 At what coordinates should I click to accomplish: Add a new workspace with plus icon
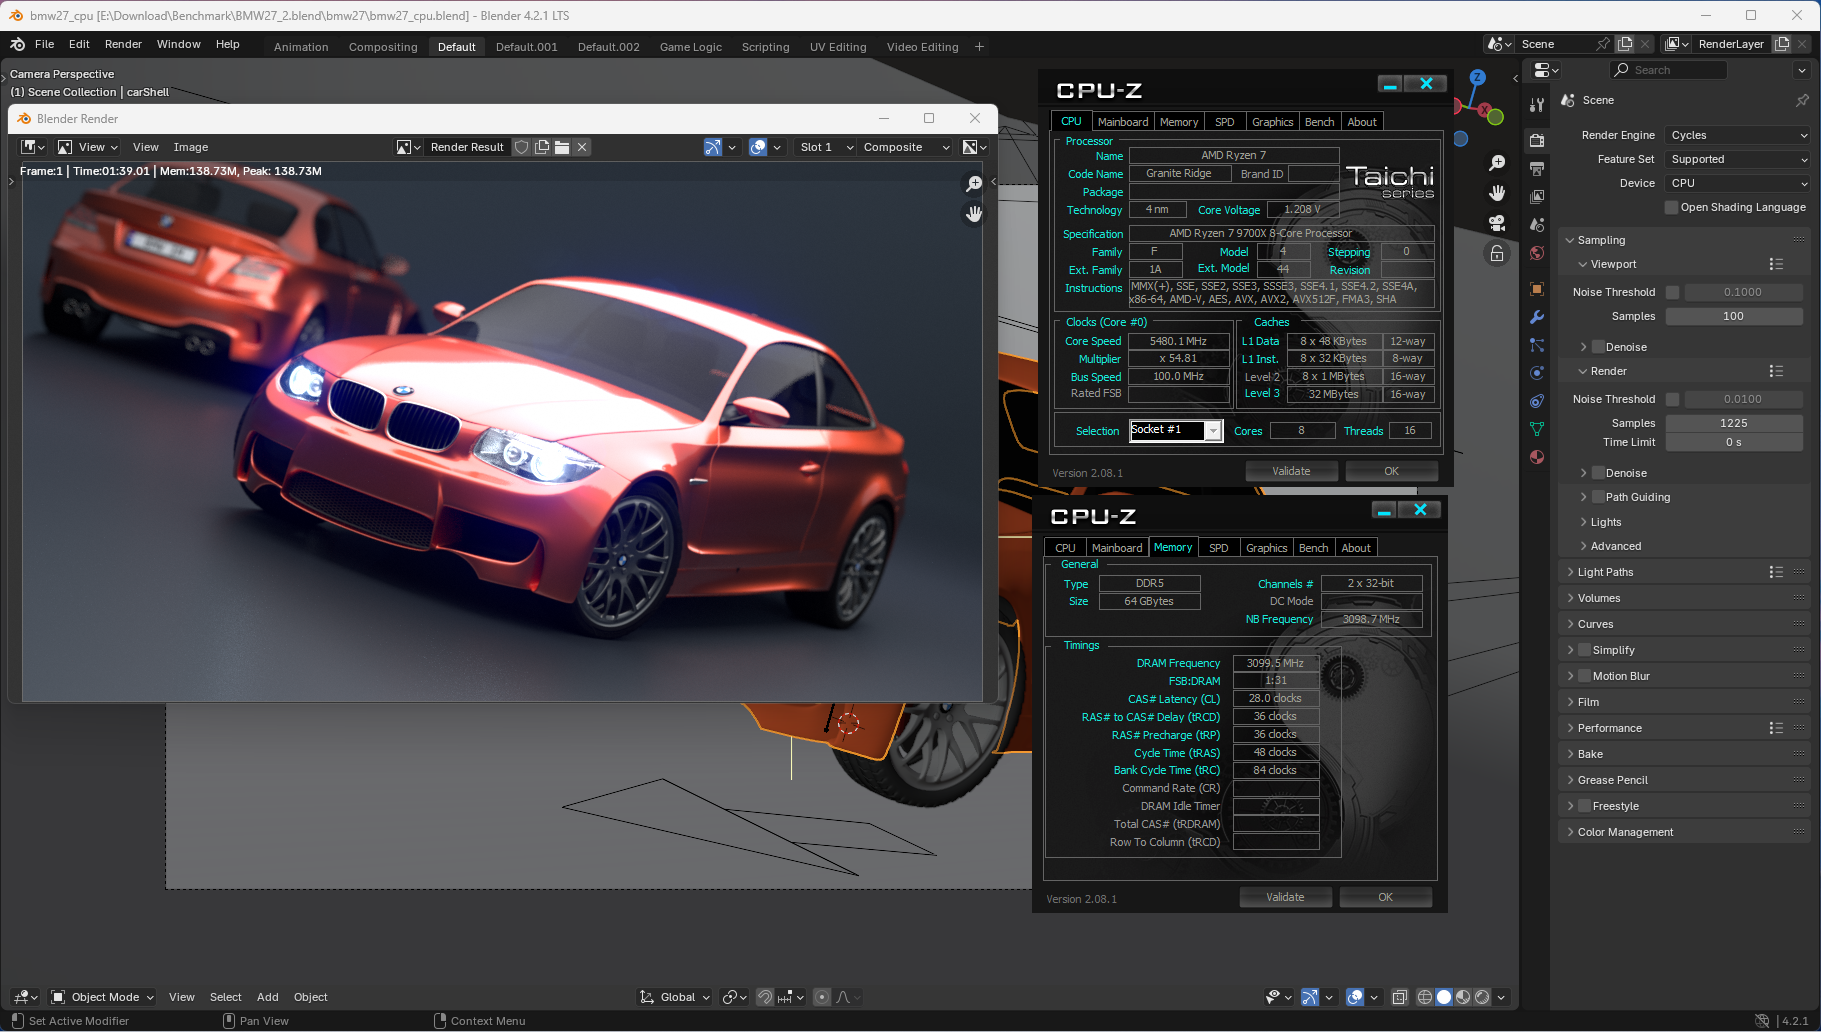pyautogui.click(x=979, y=46)
